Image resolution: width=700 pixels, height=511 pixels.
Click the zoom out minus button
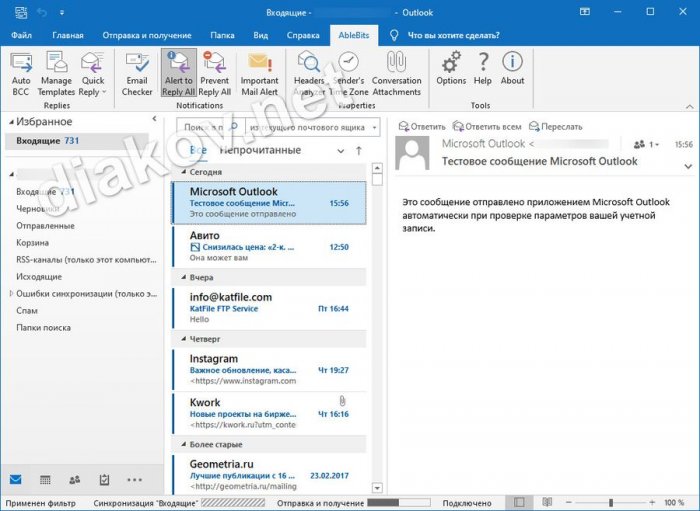click(569, 503)
